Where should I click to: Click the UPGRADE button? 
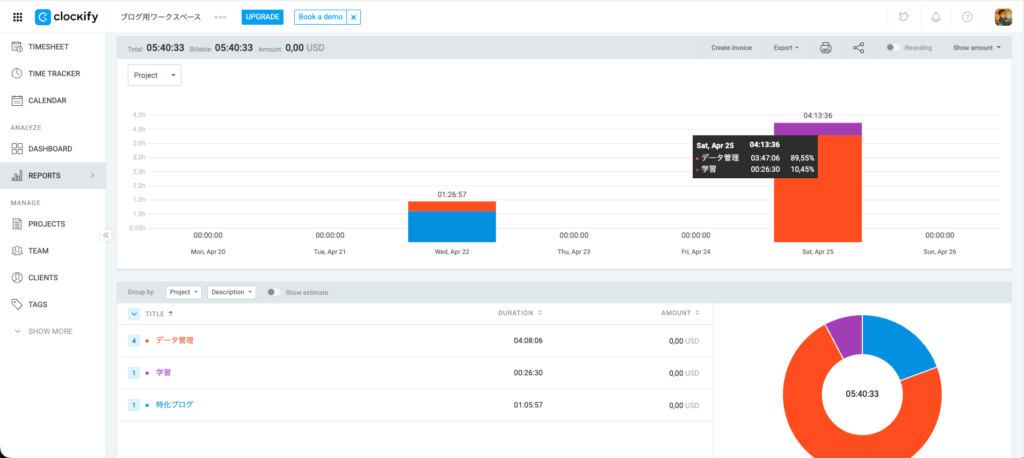click(x=263, y=17)
